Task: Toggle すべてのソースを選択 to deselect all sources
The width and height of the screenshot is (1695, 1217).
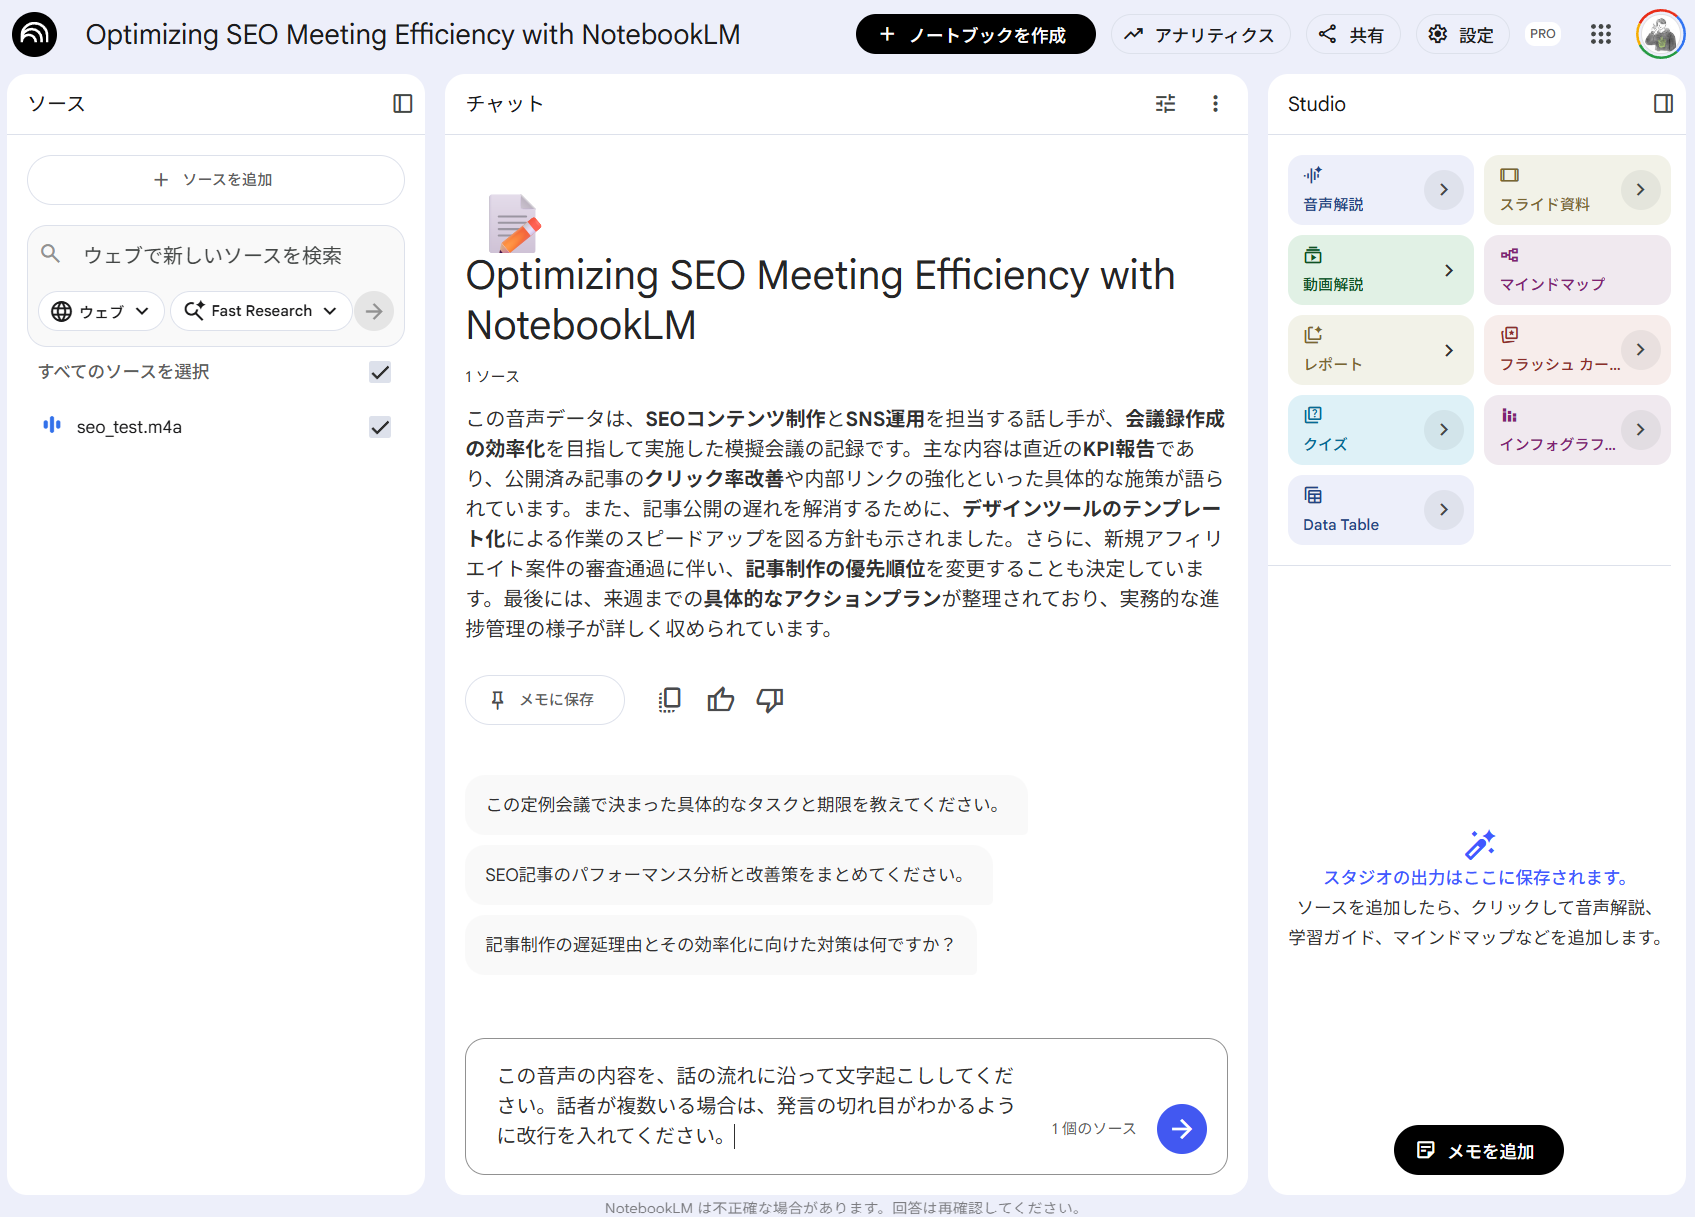Action: point(379,371)
